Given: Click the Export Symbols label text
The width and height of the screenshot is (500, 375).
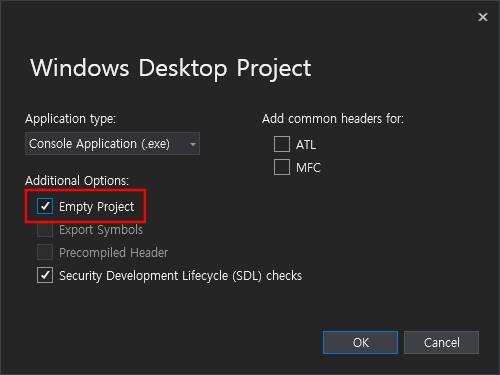Looking at the screenshot, I should (101, 230).
